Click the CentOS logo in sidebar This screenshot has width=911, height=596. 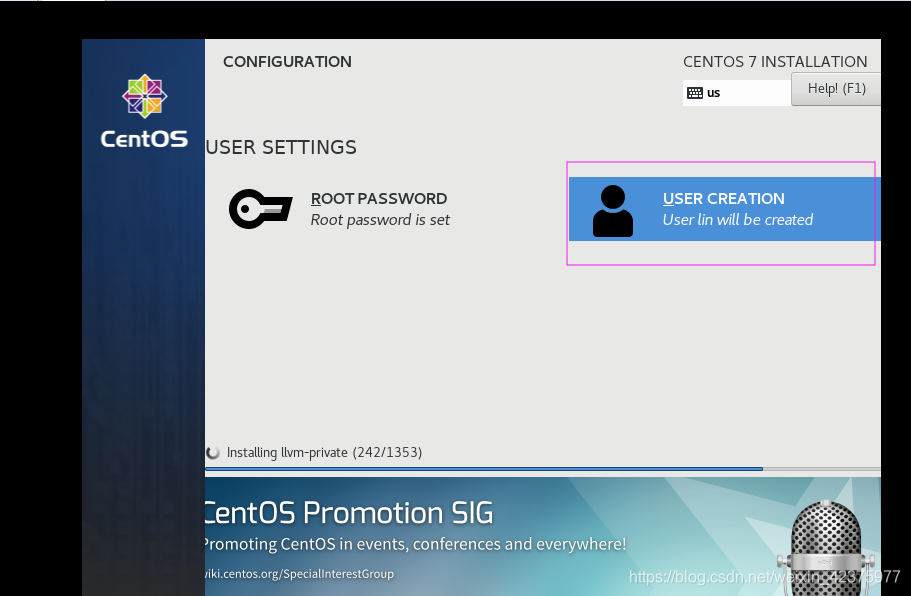coord(145,96)
